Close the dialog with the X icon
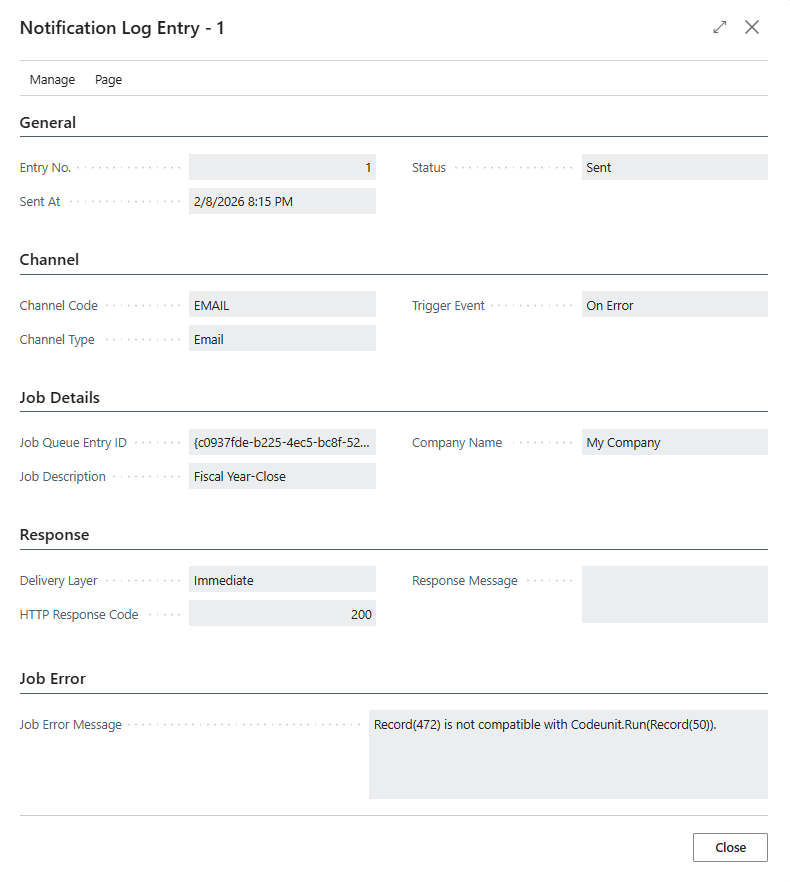 752,28
